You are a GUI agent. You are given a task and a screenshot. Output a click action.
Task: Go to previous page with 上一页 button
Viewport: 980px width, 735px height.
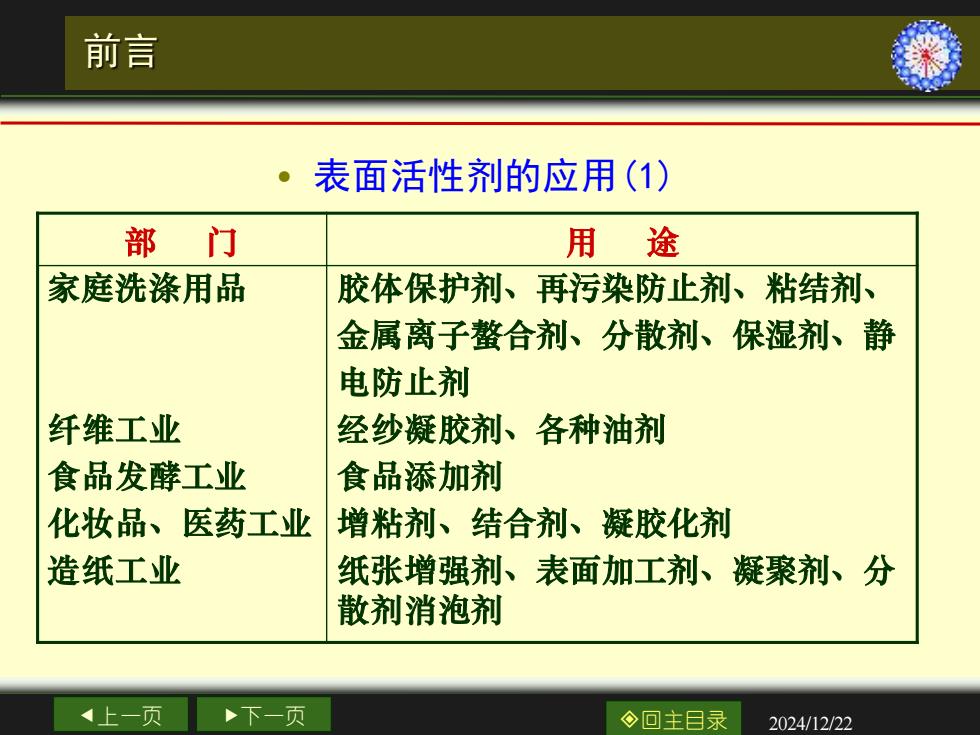121,716
